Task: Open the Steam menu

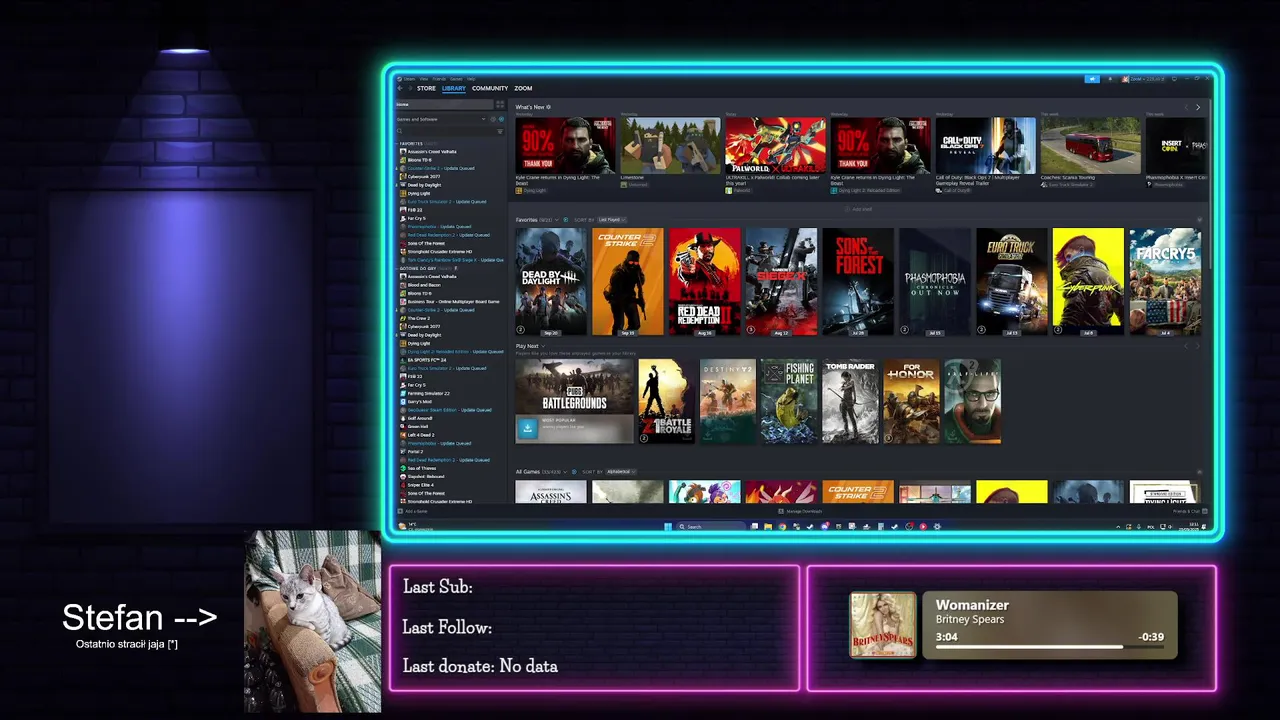Action: coord(409,79)
